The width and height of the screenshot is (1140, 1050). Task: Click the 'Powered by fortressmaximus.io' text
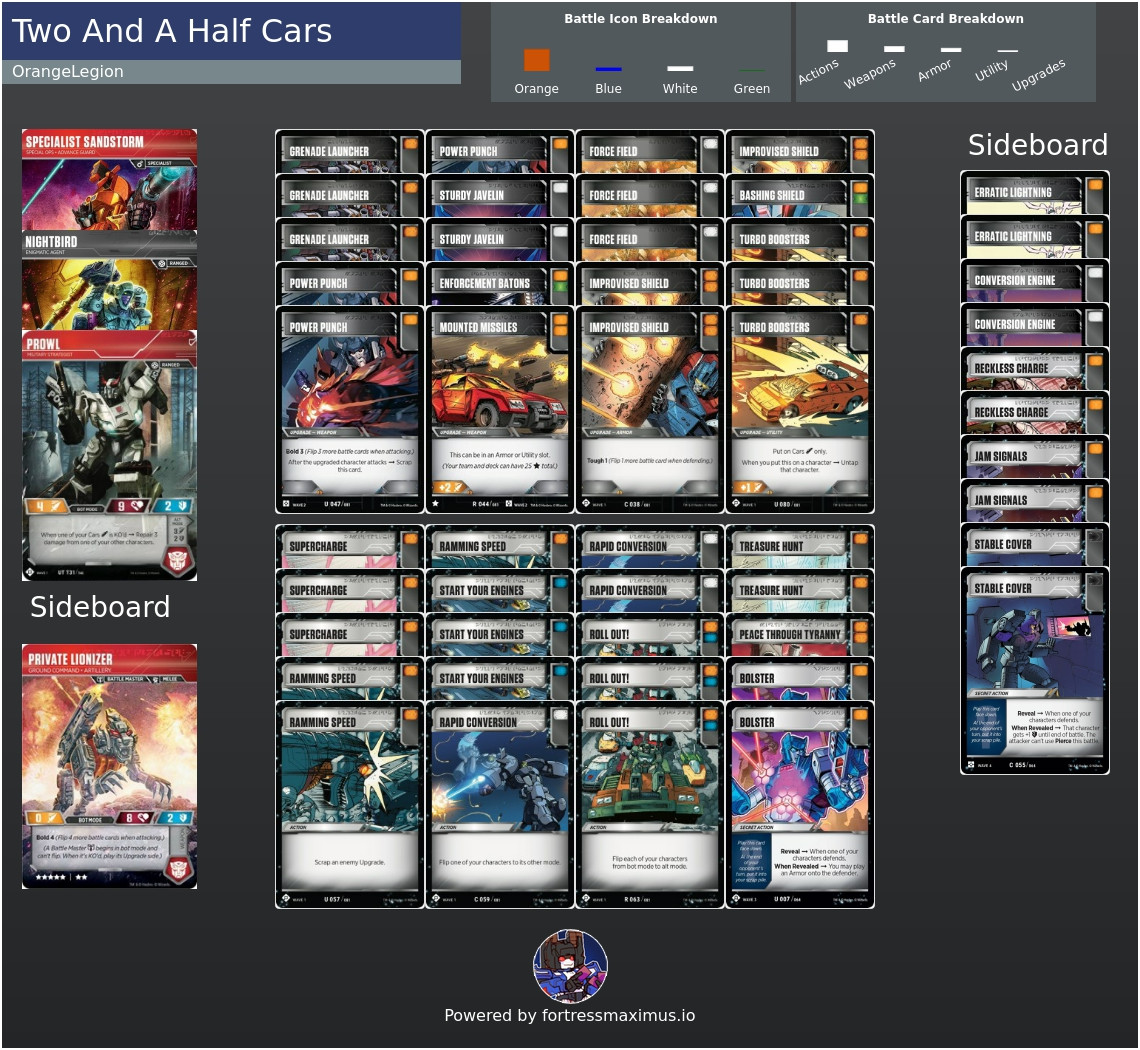570,1015
